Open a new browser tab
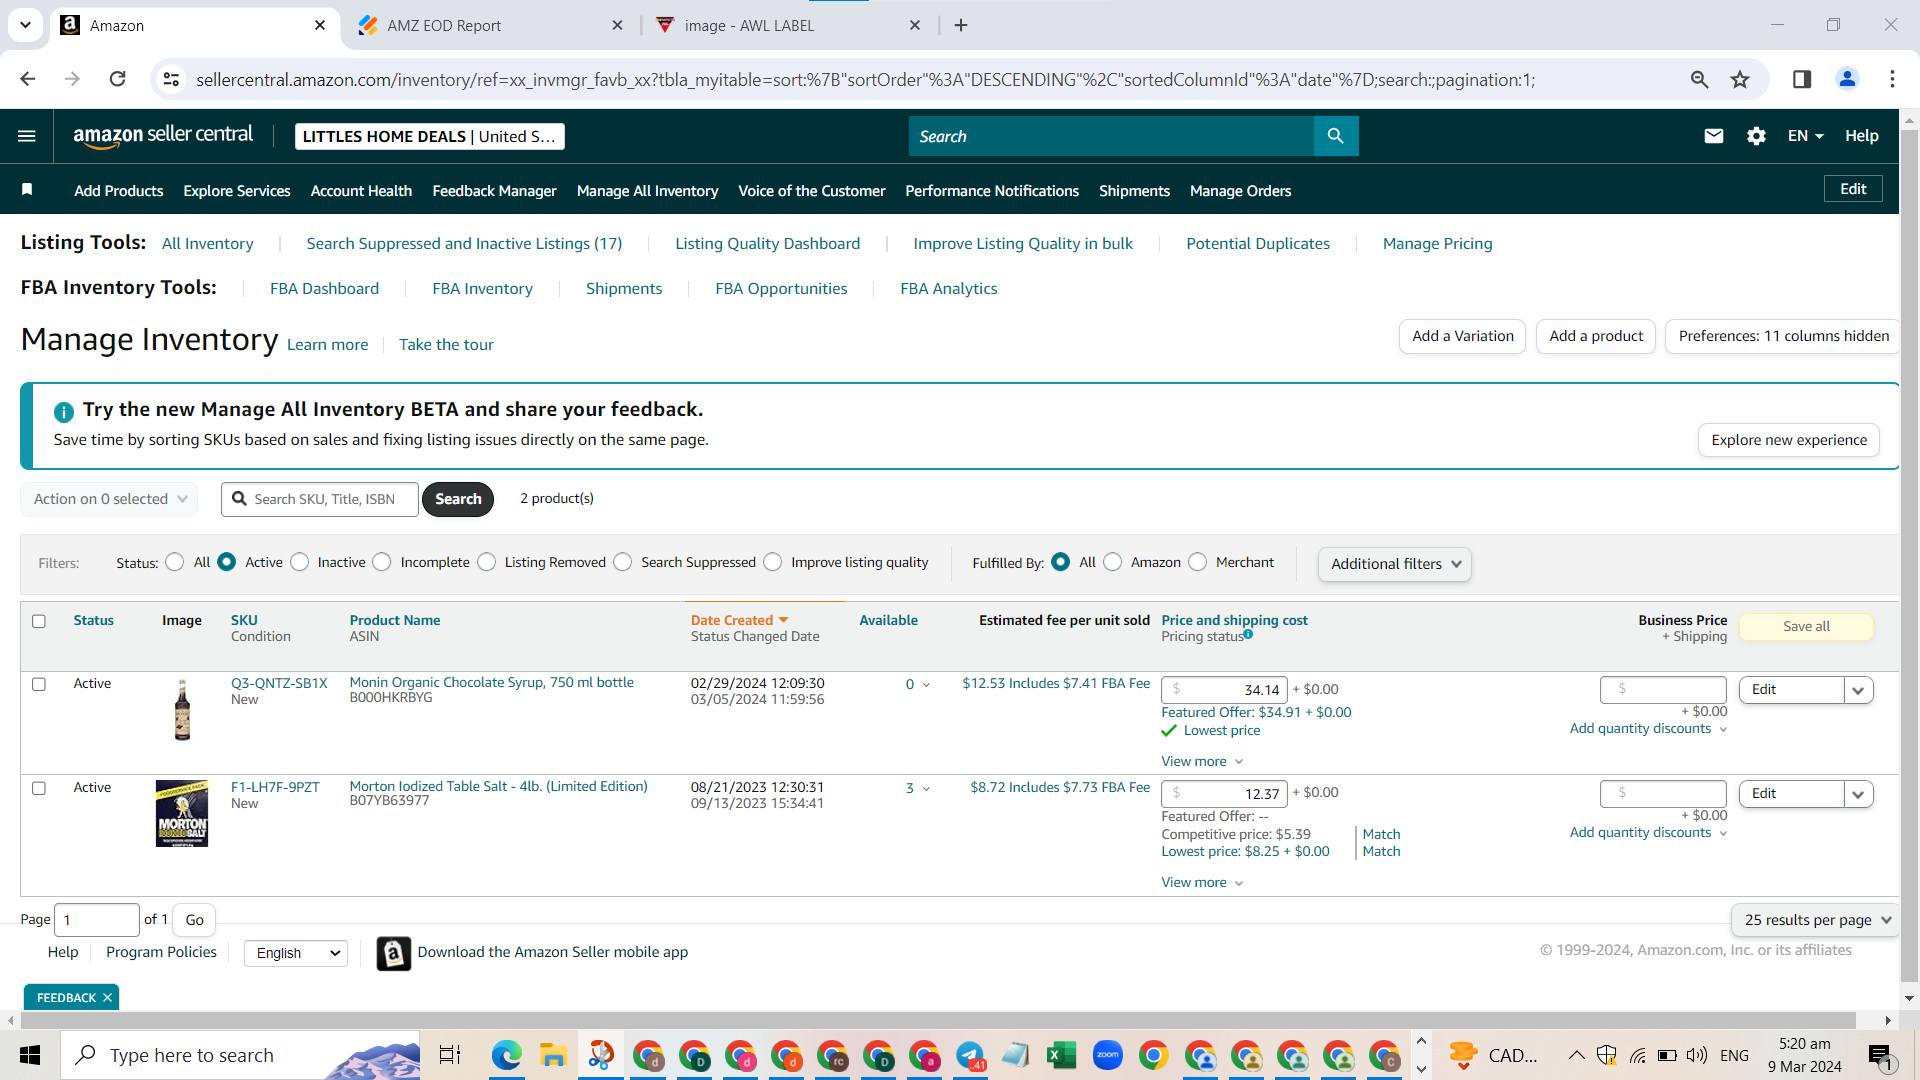 pos(961,25)
